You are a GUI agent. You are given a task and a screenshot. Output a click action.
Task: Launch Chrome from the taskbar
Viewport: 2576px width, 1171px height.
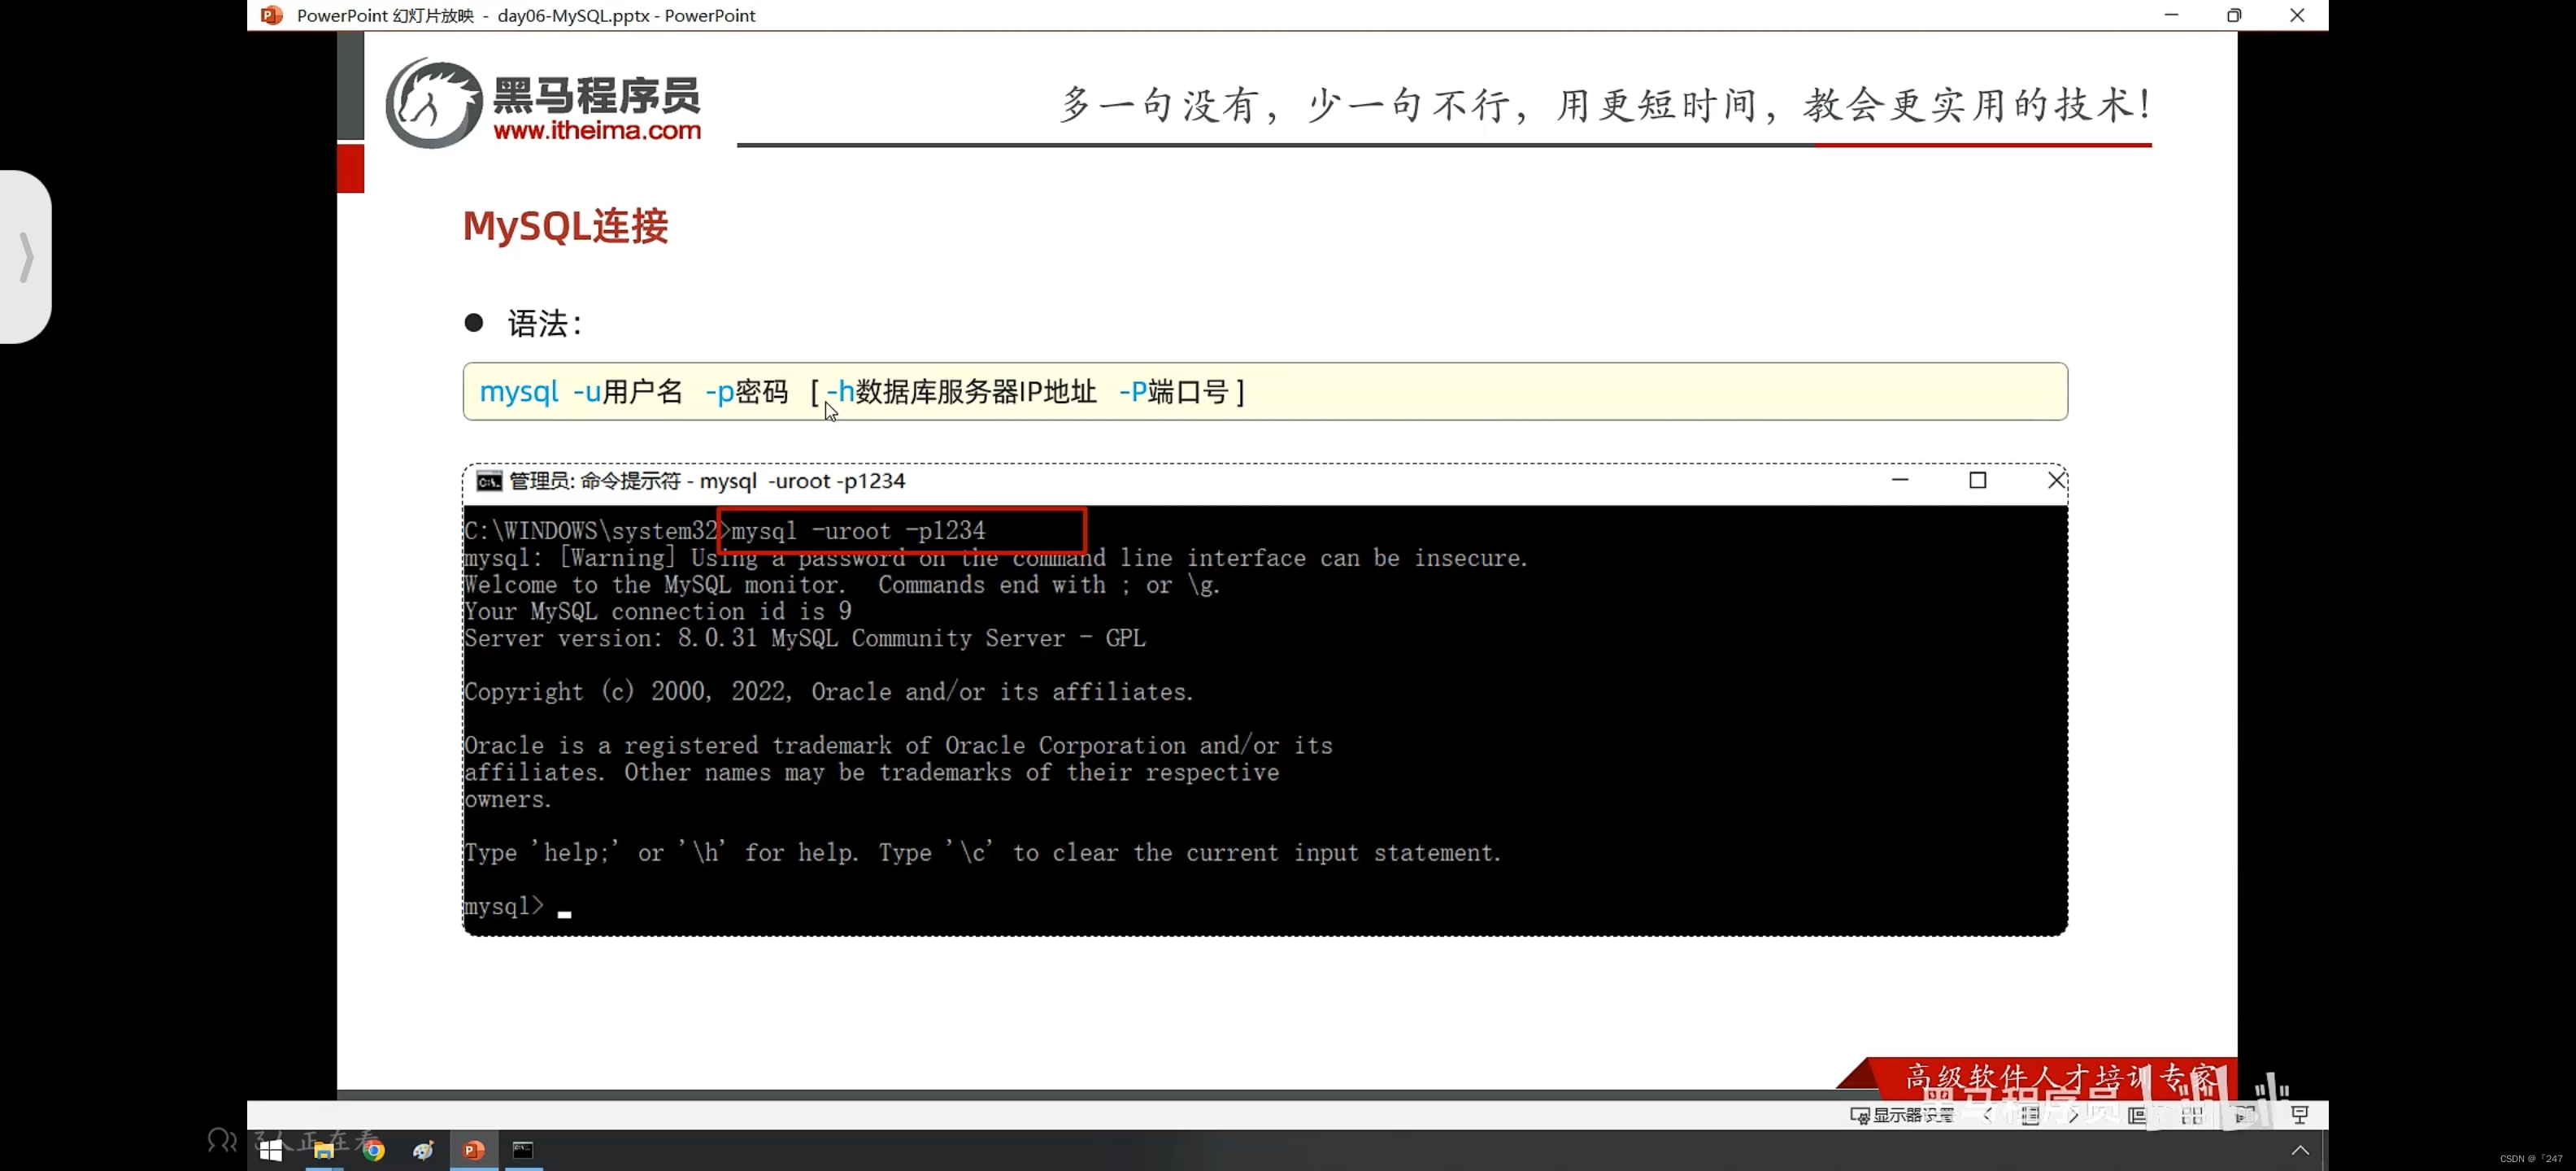(x=374, y=1150)
